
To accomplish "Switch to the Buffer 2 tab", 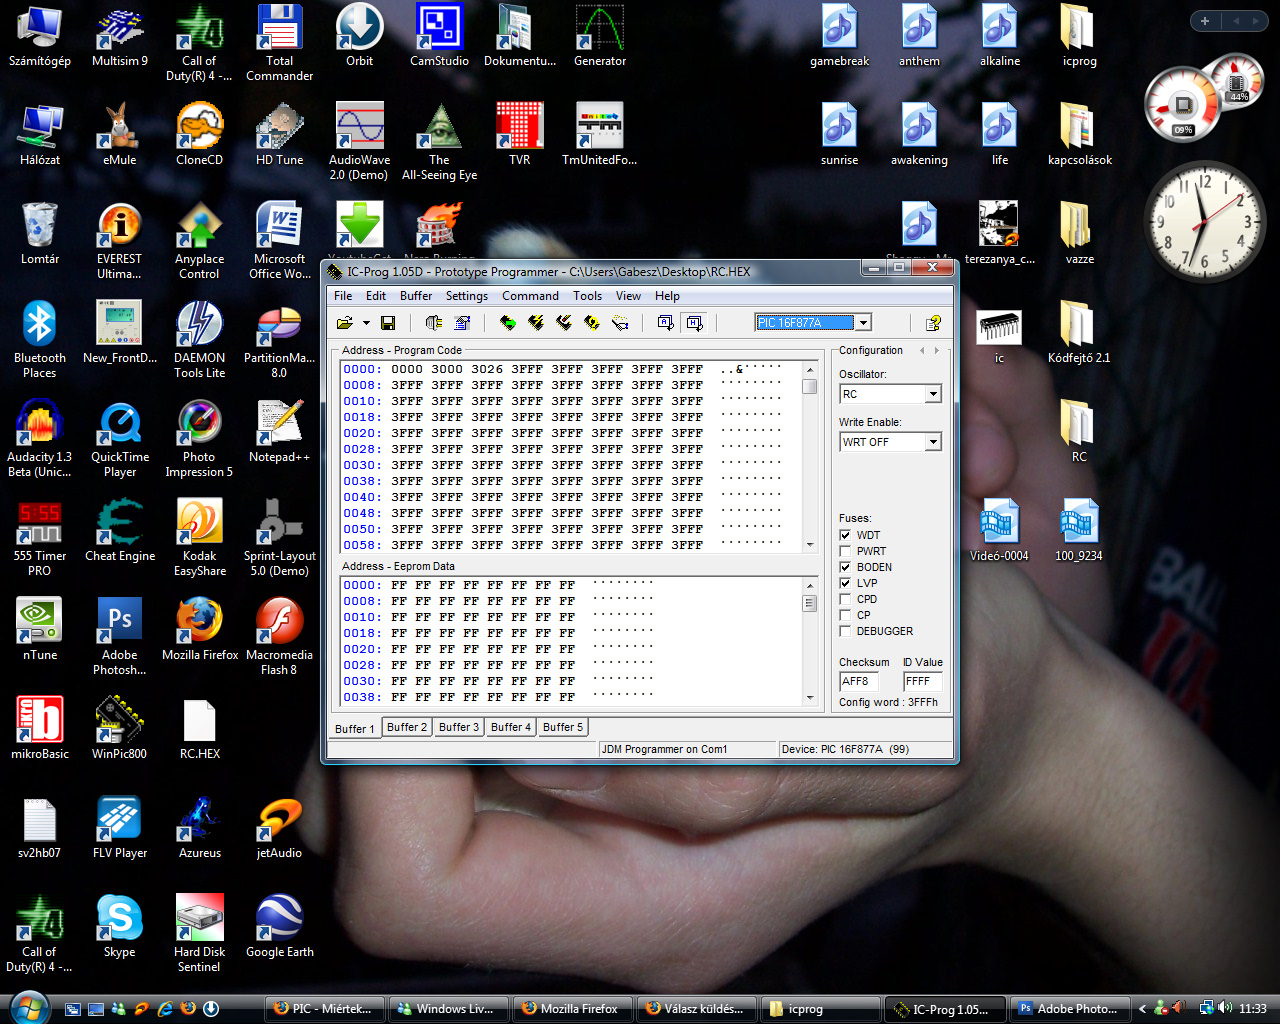I will pos(407,727).
